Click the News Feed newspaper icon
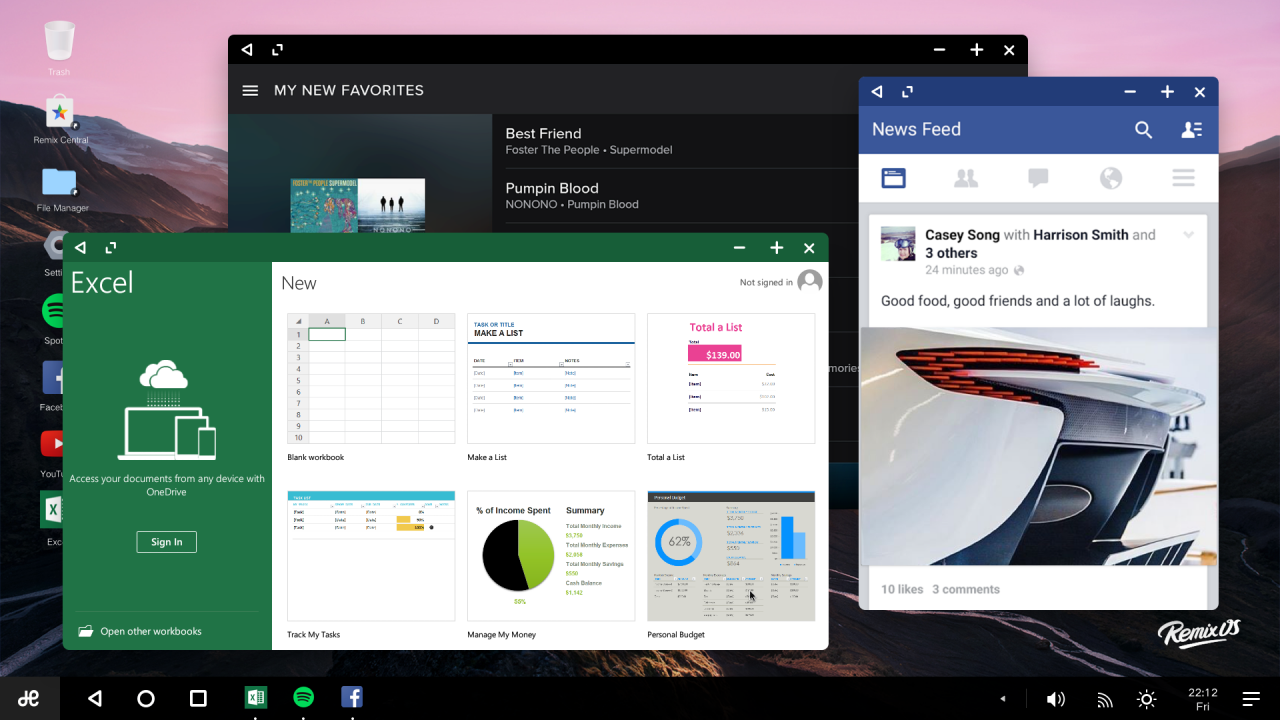Screen dimensions: 1280x720 (893, 177)
